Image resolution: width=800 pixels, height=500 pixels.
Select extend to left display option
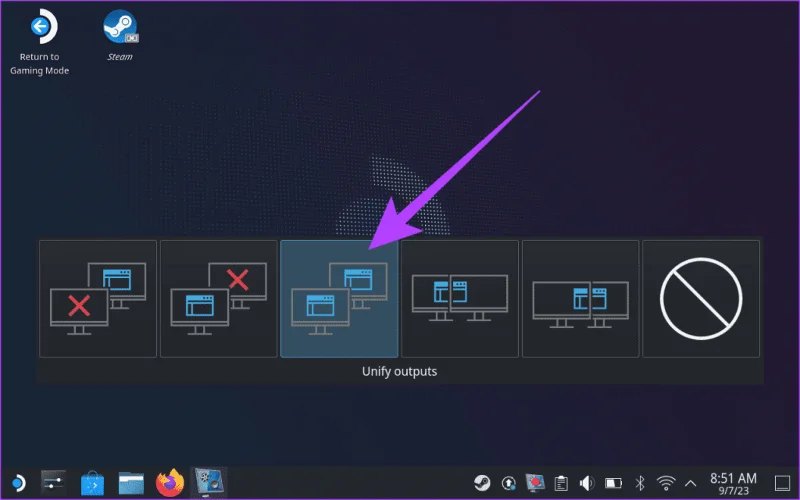coord(460,299)
